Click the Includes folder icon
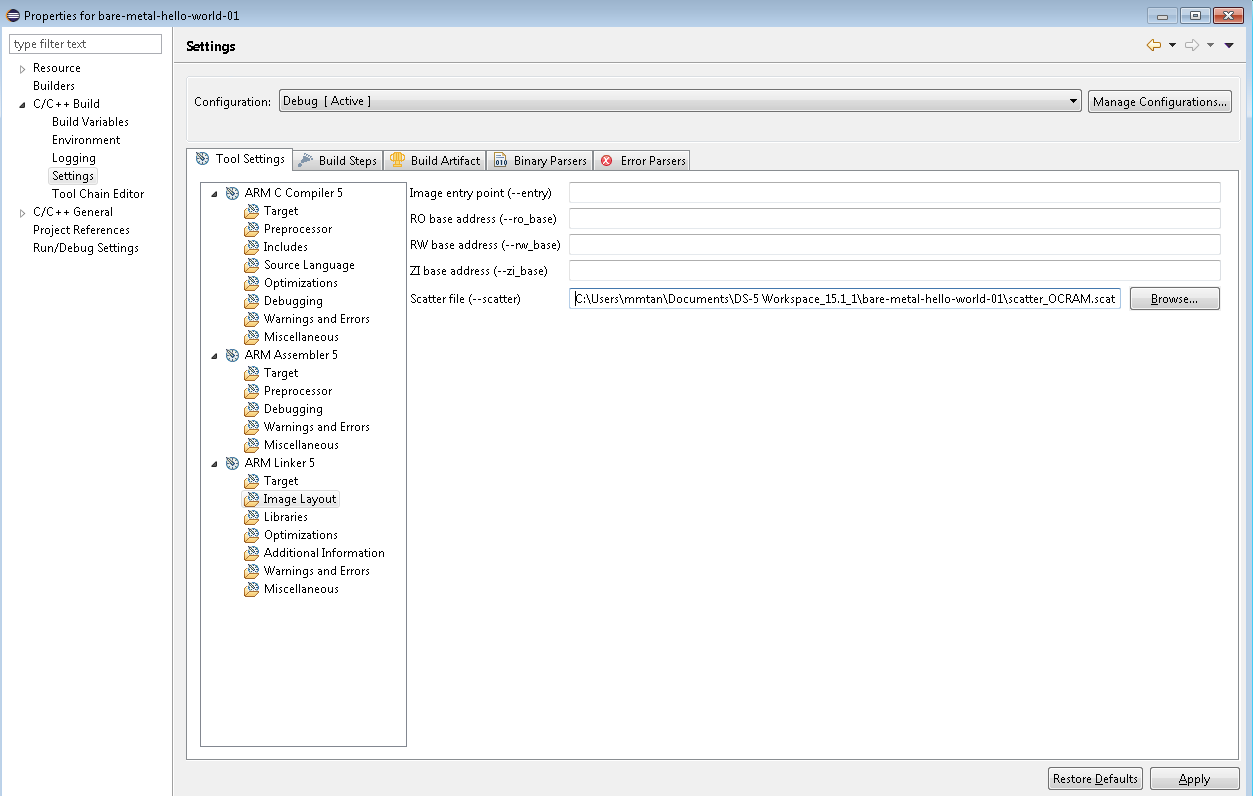The width and height of the screenshot is (1253, 796). tap(251, 247)
